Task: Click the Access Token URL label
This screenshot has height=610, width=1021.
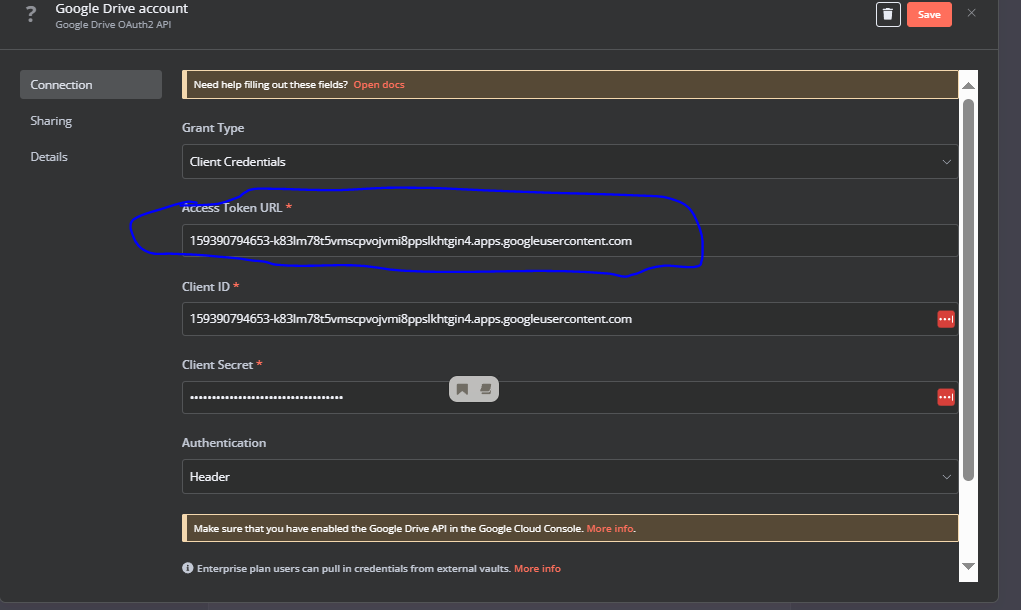Action: point(232,208)
